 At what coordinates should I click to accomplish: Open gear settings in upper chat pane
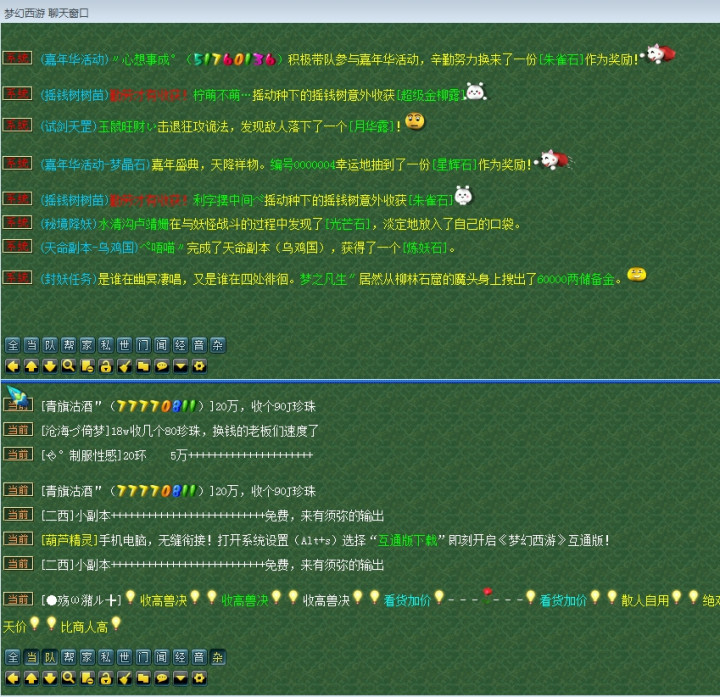pyautogui.click(x=199, y=366)
